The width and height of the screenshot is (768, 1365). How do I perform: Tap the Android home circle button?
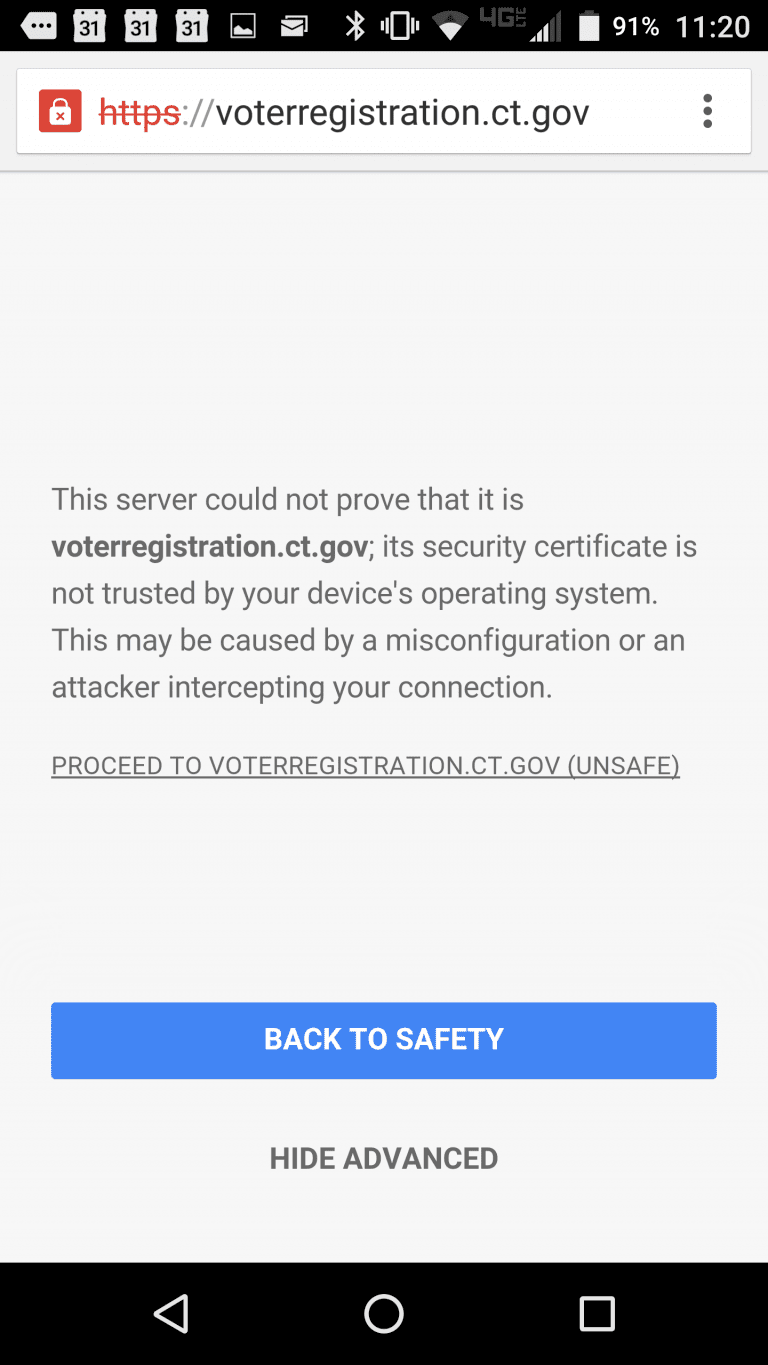pos(384,1313)
